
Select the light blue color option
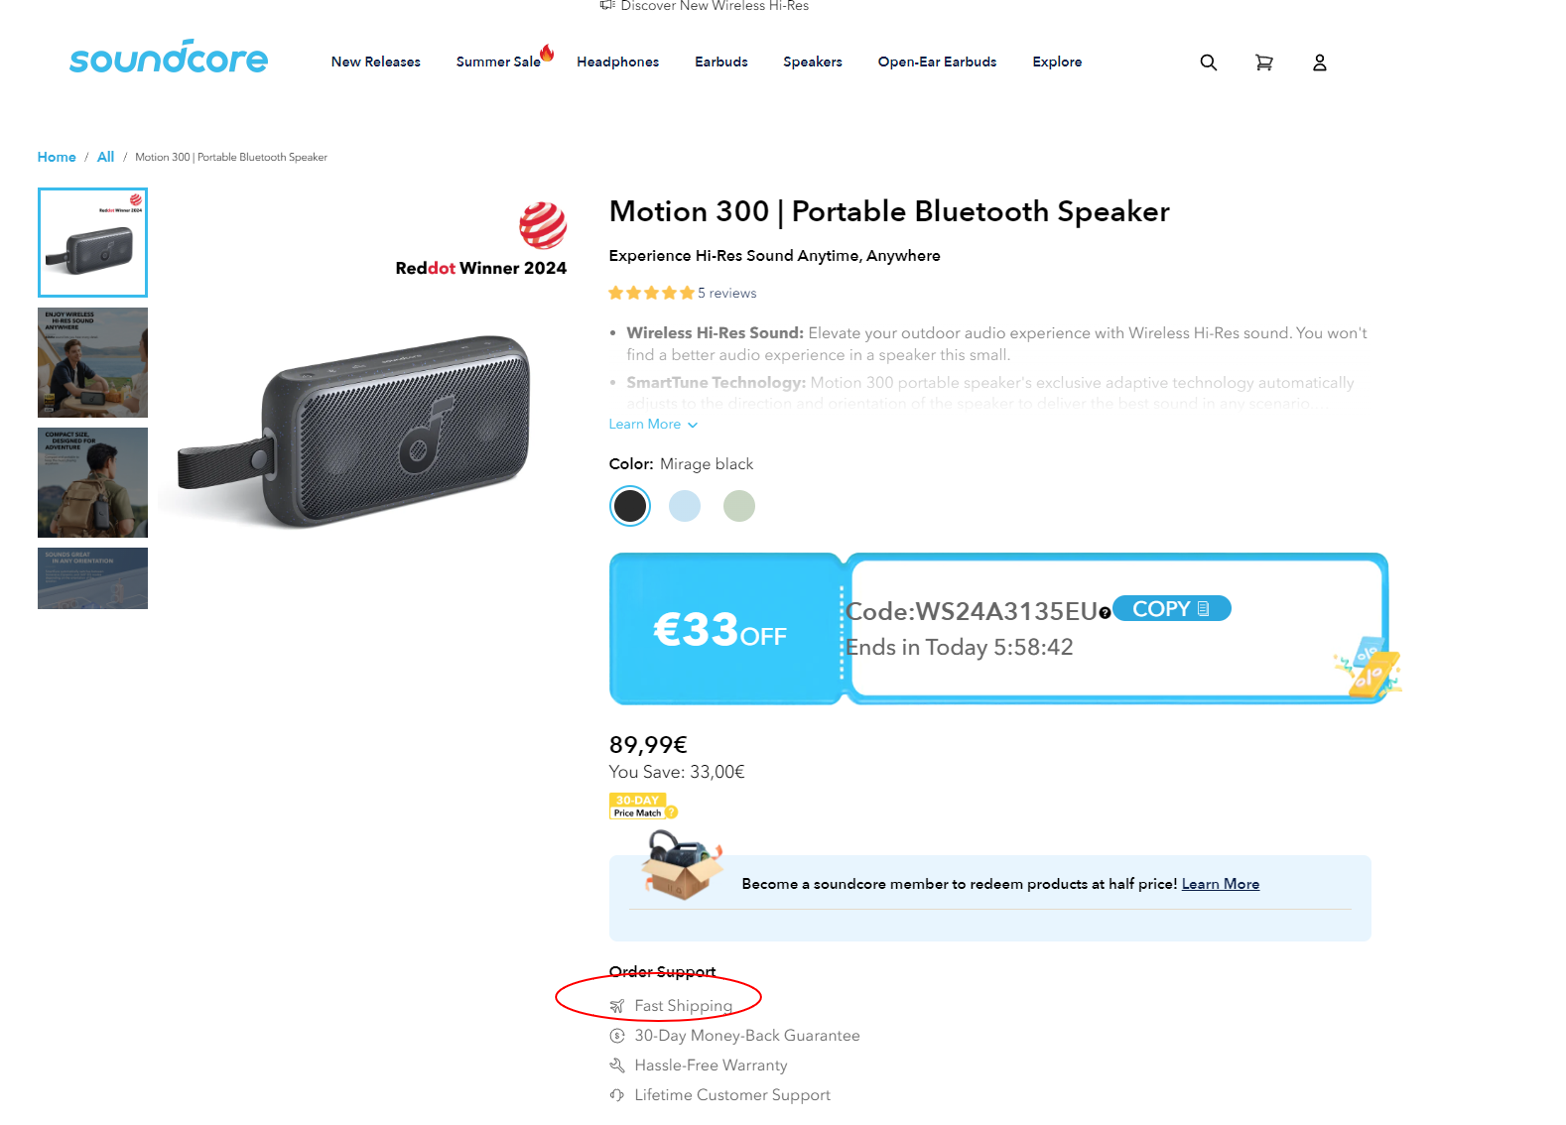point(685,506)
